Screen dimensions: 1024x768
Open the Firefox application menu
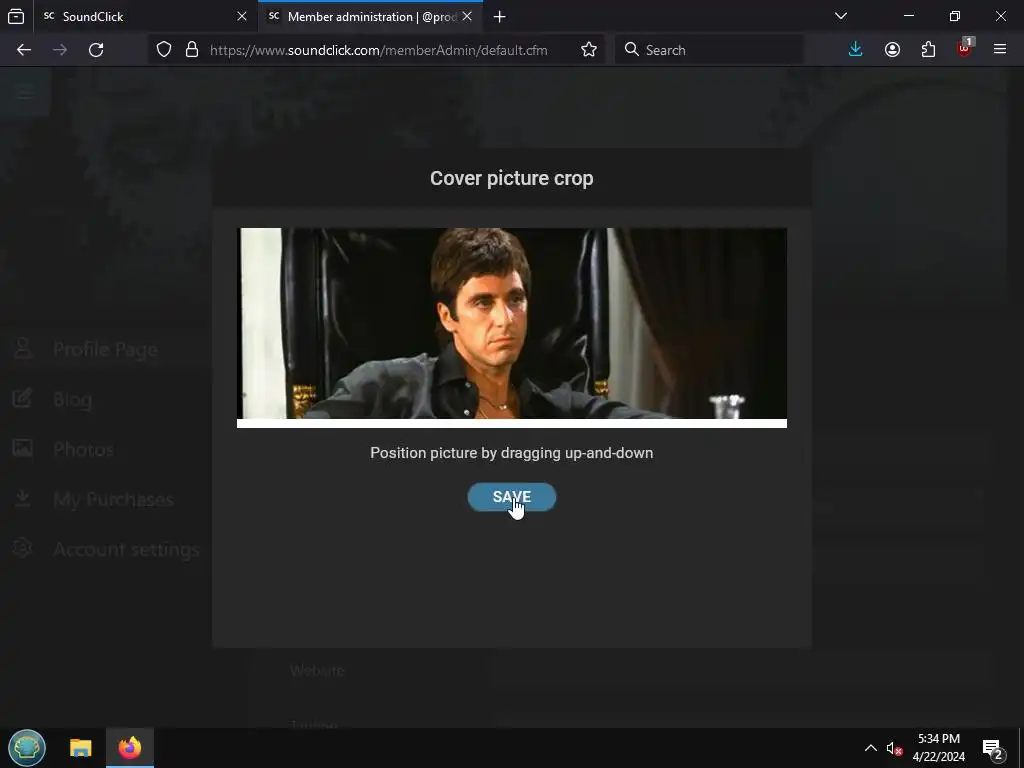[1000, 50]
